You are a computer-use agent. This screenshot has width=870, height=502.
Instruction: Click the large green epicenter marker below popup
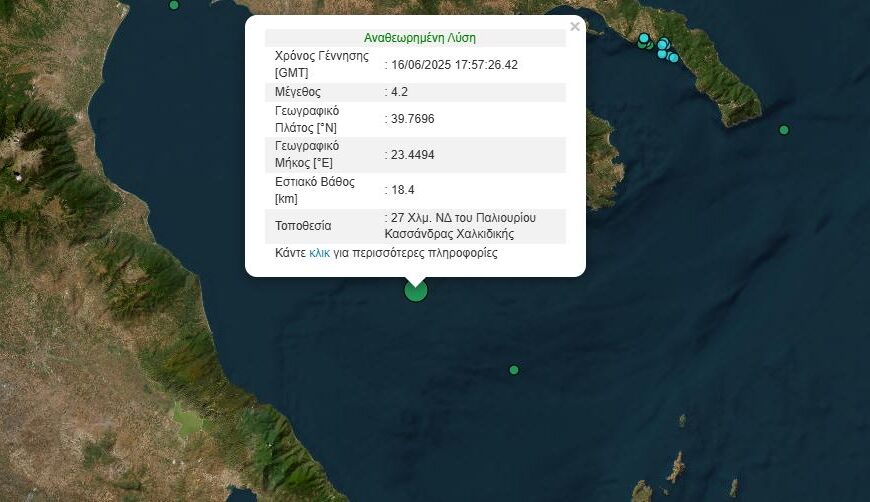[x=415, y=290]
